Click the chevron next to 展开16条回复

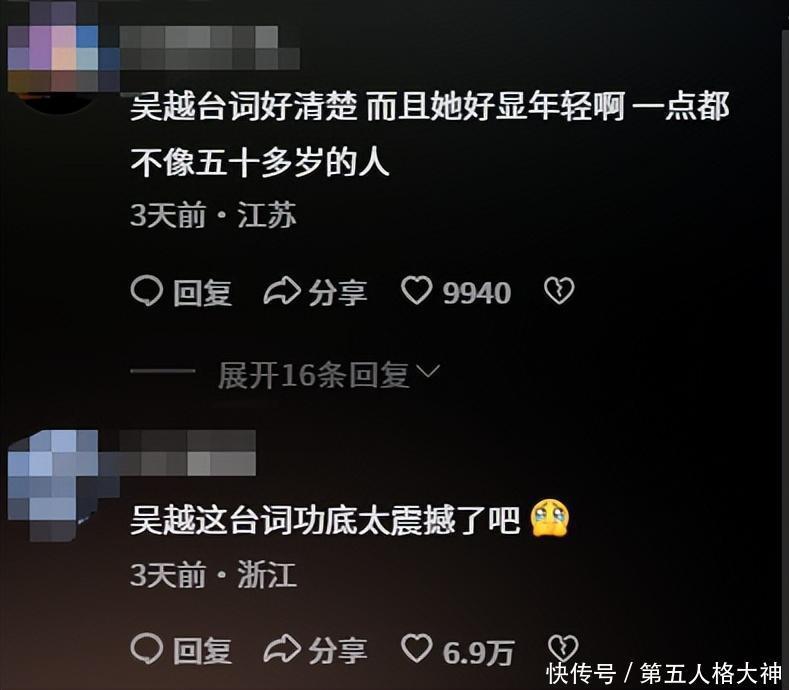[x=429, y=371]
